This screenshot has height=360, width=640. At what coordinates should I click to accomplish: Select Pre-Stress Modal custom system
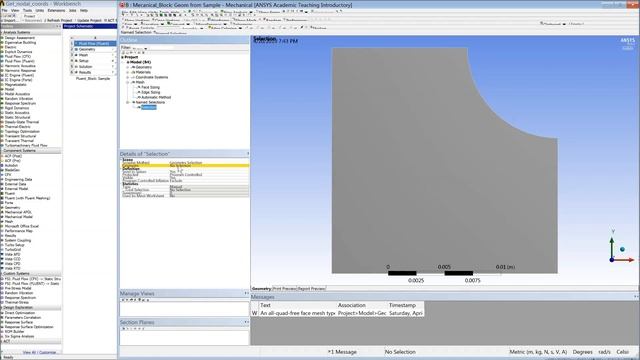pos(18,288)
